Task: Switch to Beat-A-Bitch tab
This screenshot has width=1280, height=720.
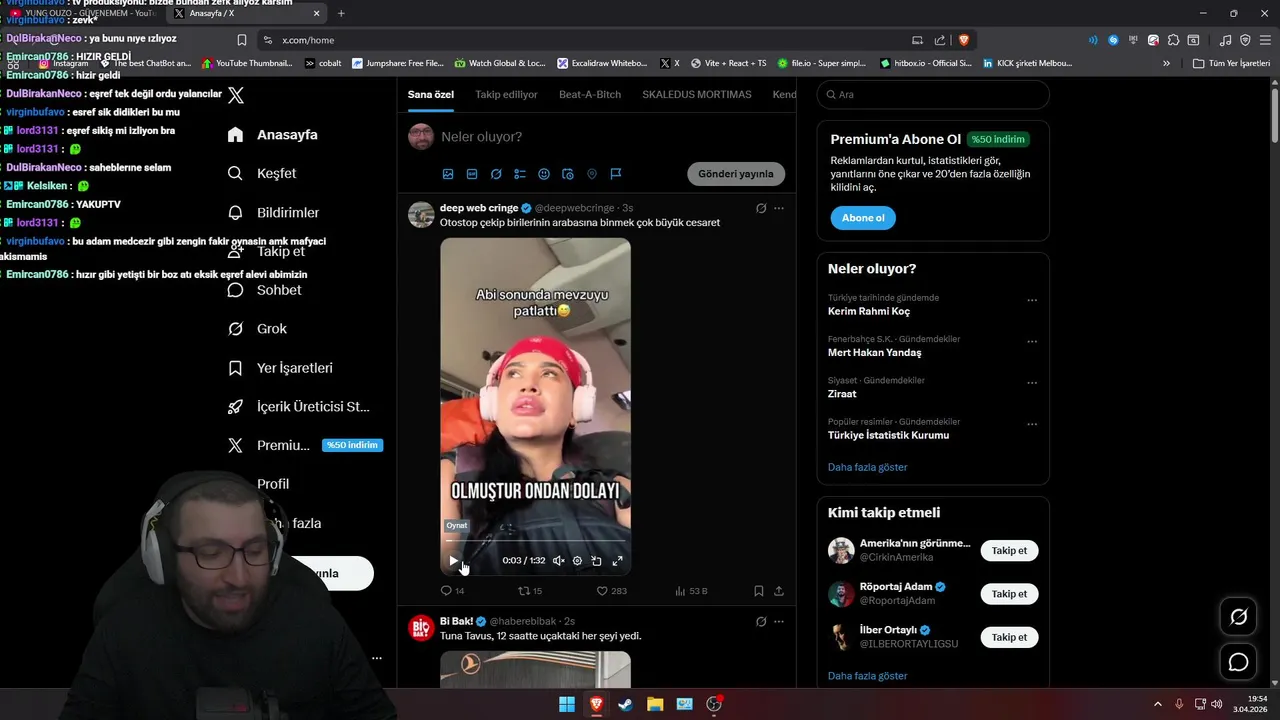Action: (590, 95)
